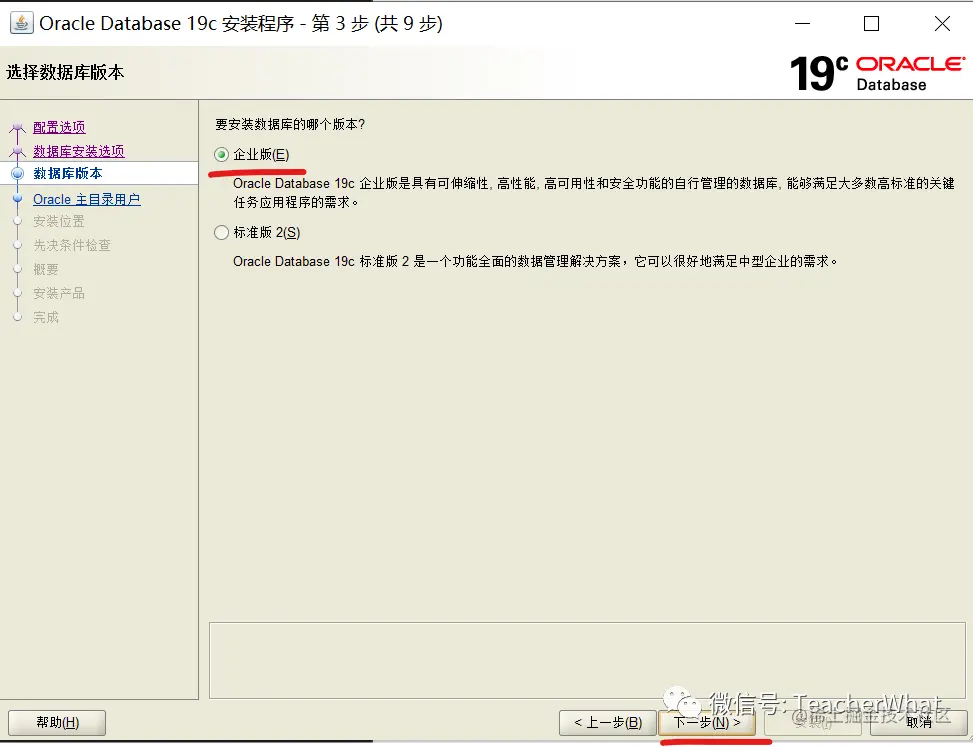Image resolution: width=973 pixels, height=747 pixels.
Task: Click the 标准版 2 description sentence
Action: tap(536, 261)
